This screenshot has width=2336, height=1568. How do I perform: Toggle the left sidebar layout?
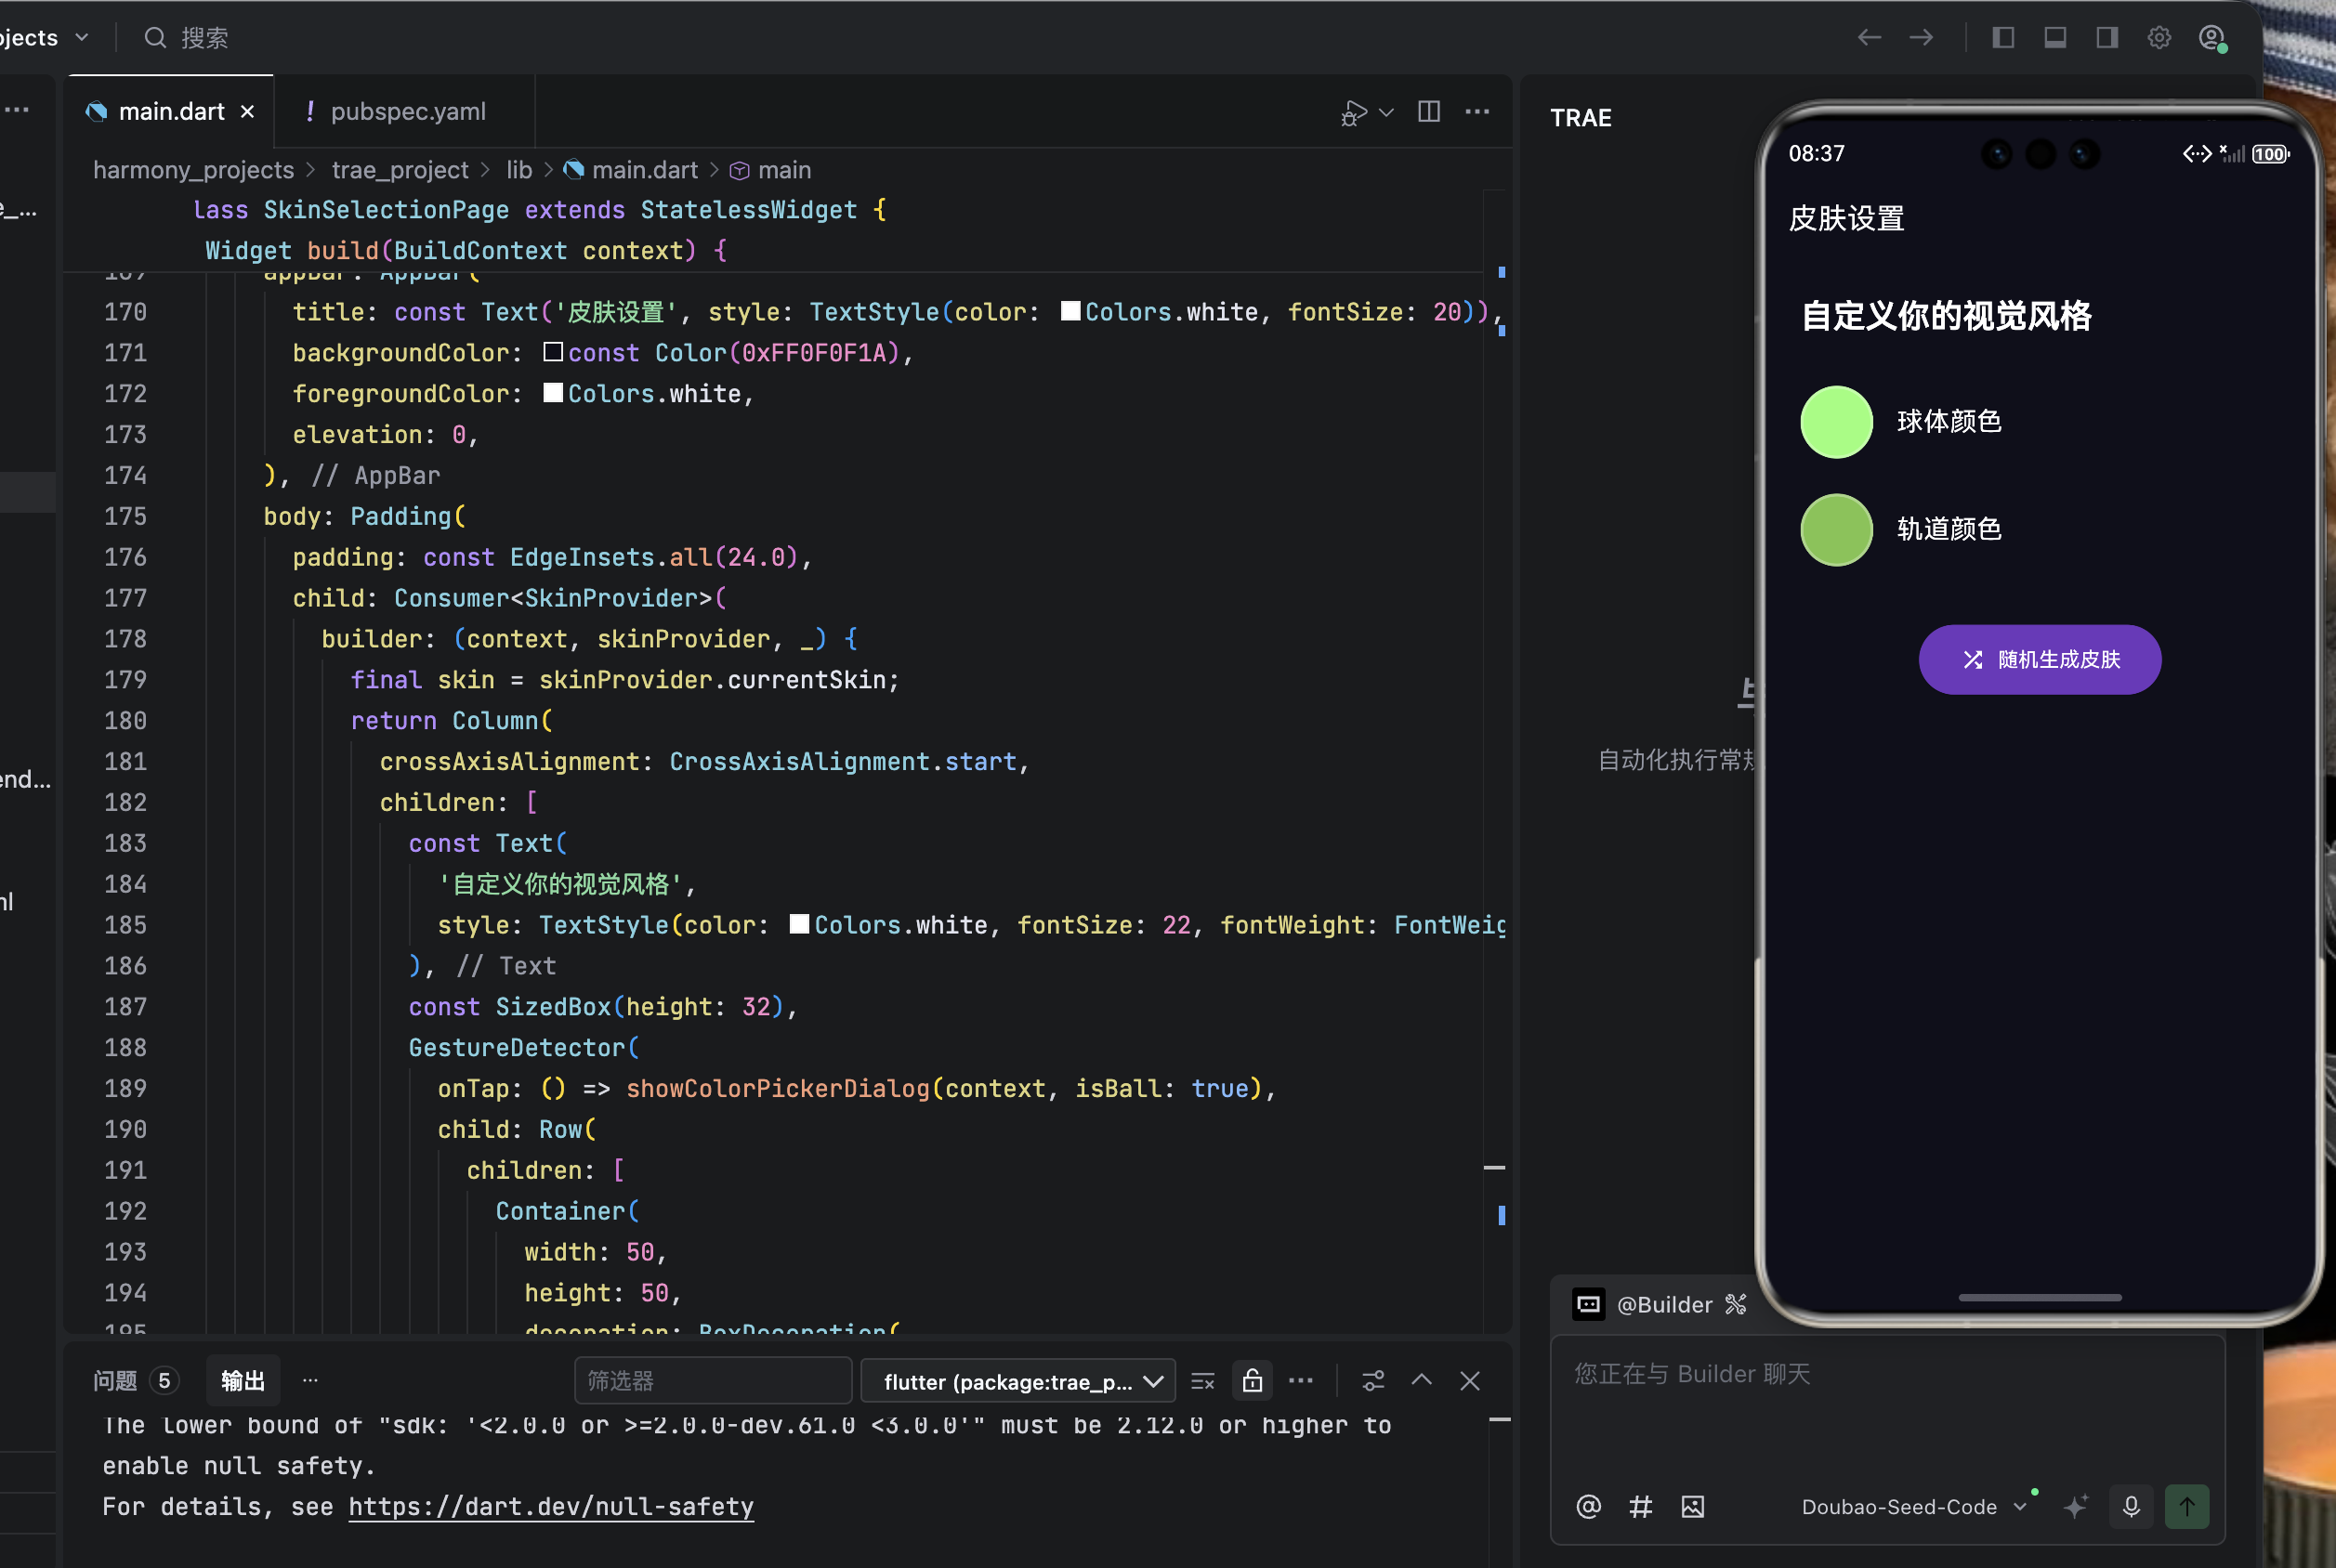[x=2002, y=38]
